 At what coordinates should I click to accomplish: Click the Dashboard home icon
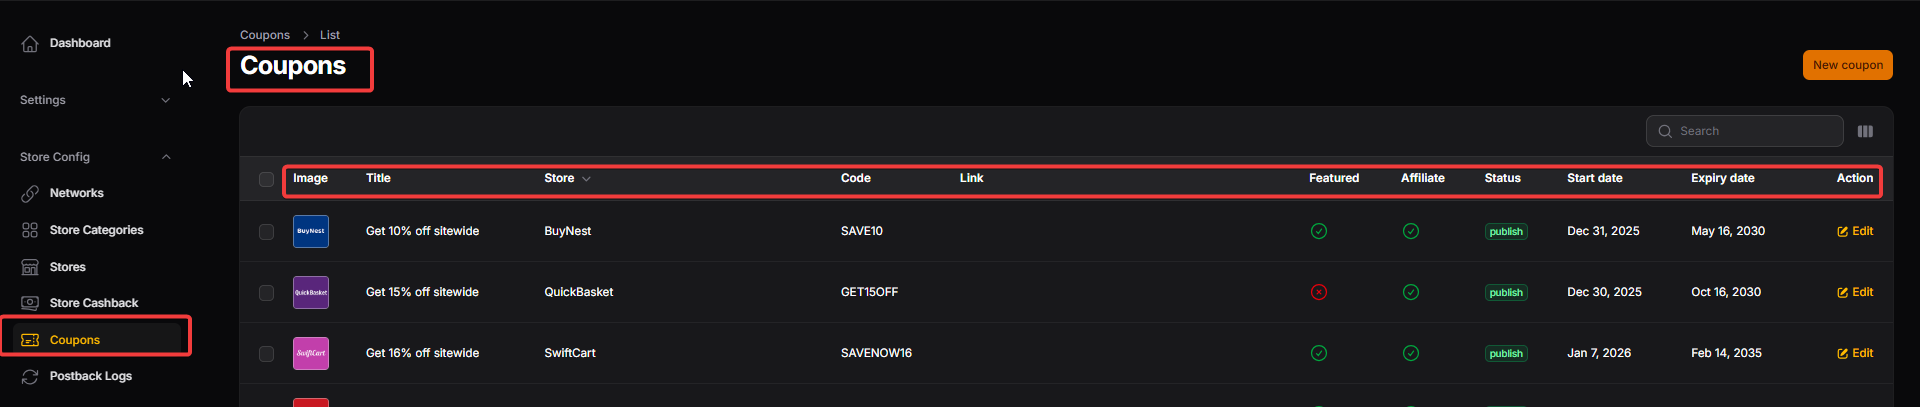tap(30, 44)
